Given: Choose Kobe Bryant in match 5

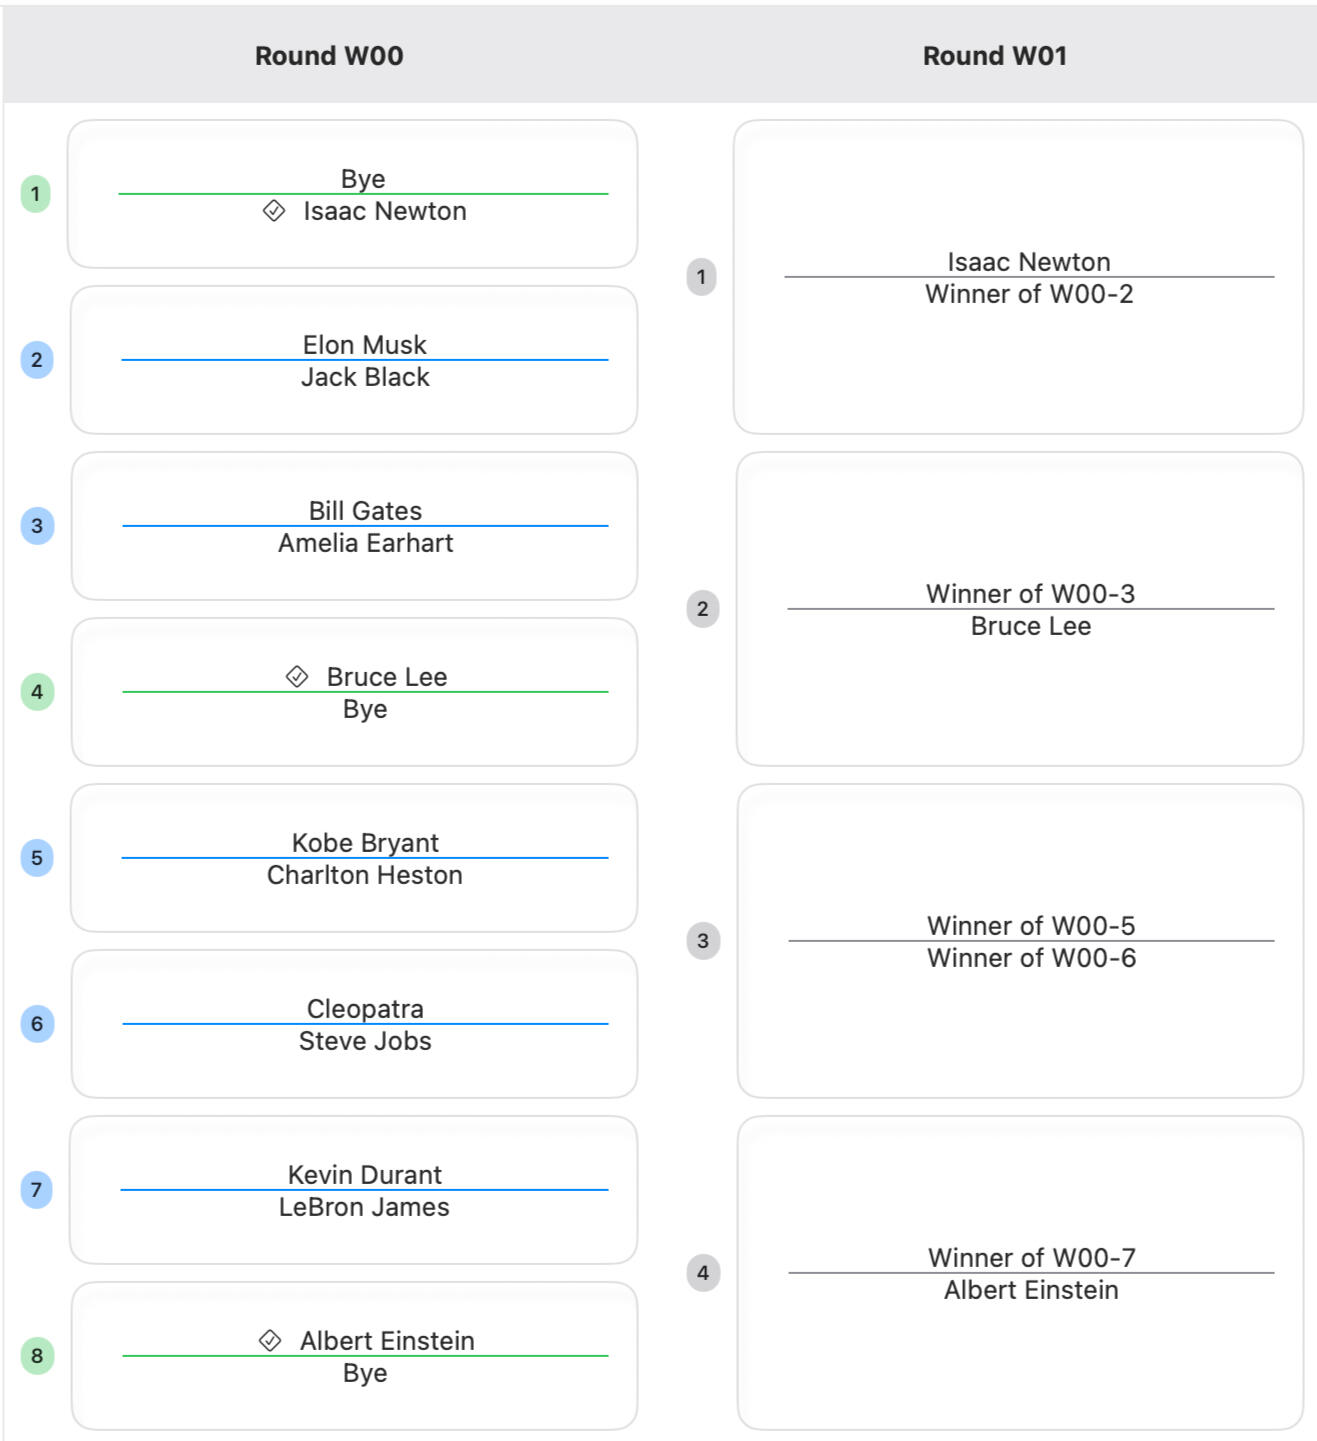Looking at the screenshot, I should point(365,843).
